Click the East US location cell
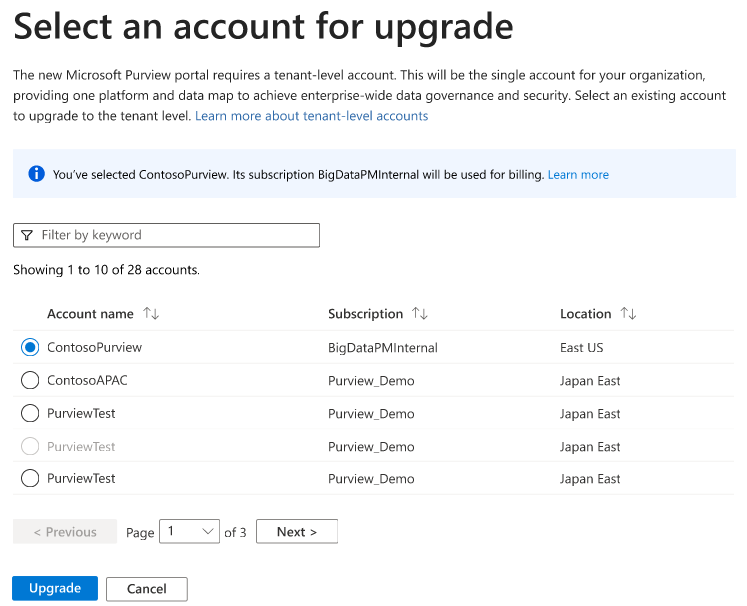The height and width of the screenshot is (606, 747). (582, 348)
